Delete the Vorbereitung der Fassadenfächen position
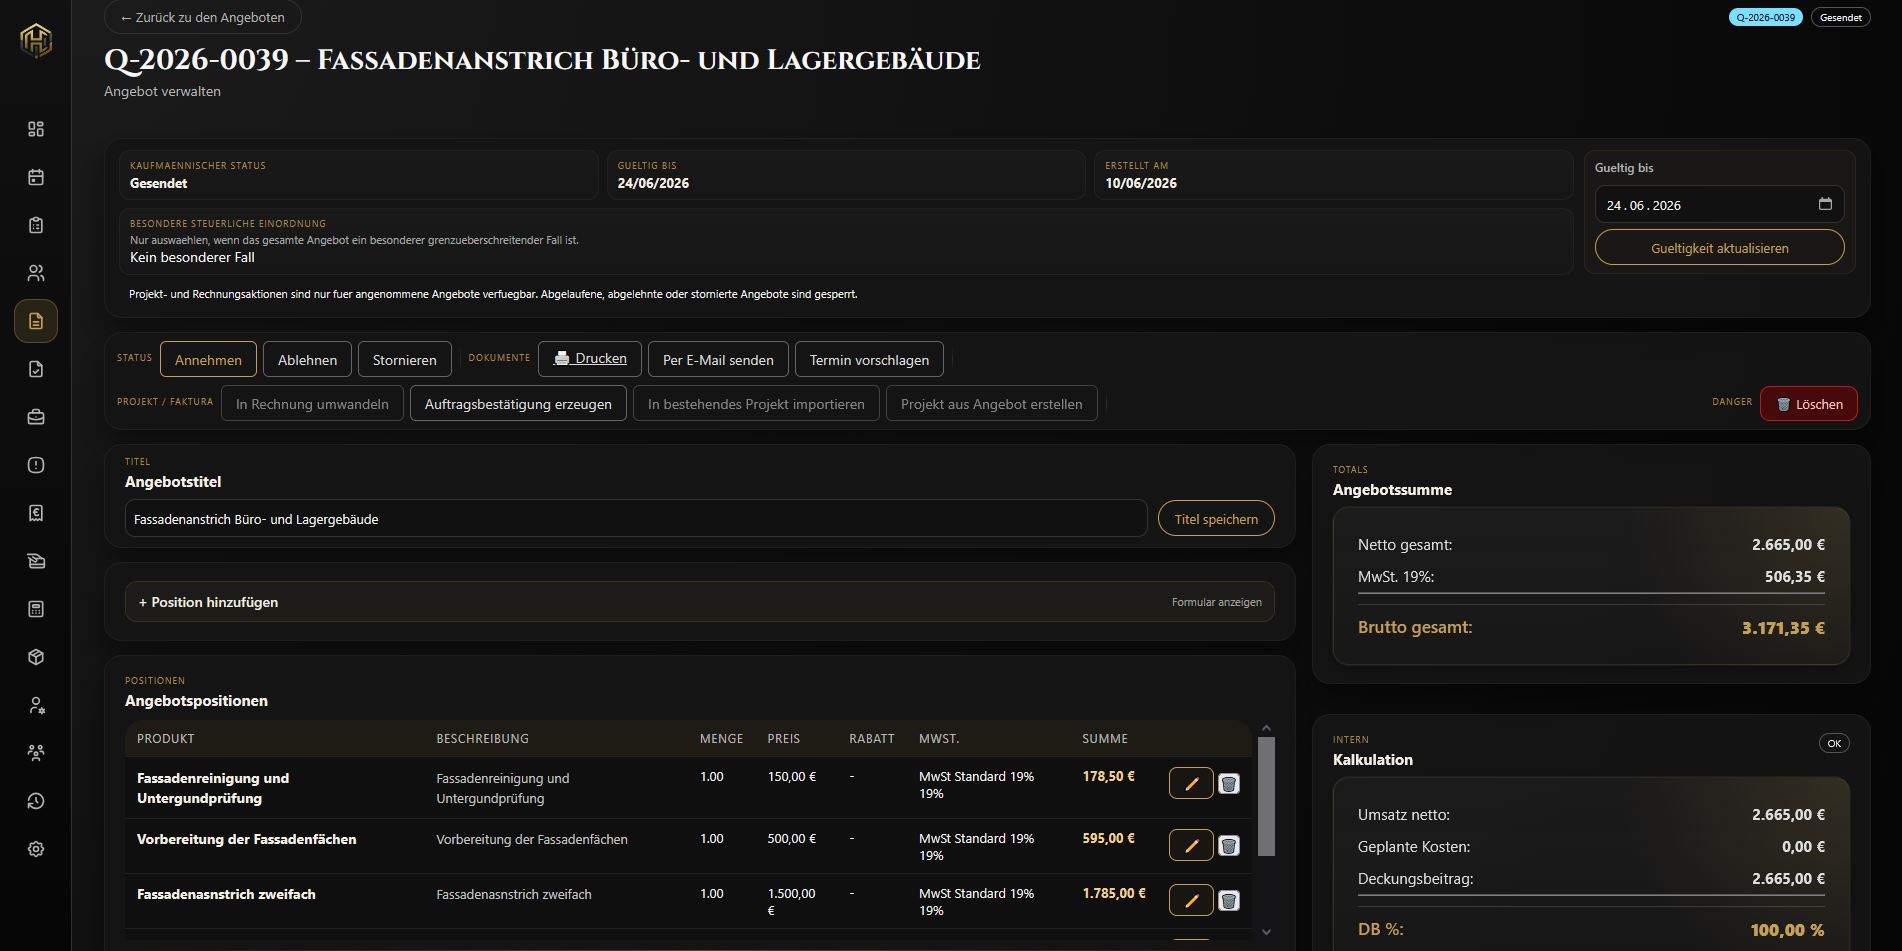 [x=1229, y=846]
